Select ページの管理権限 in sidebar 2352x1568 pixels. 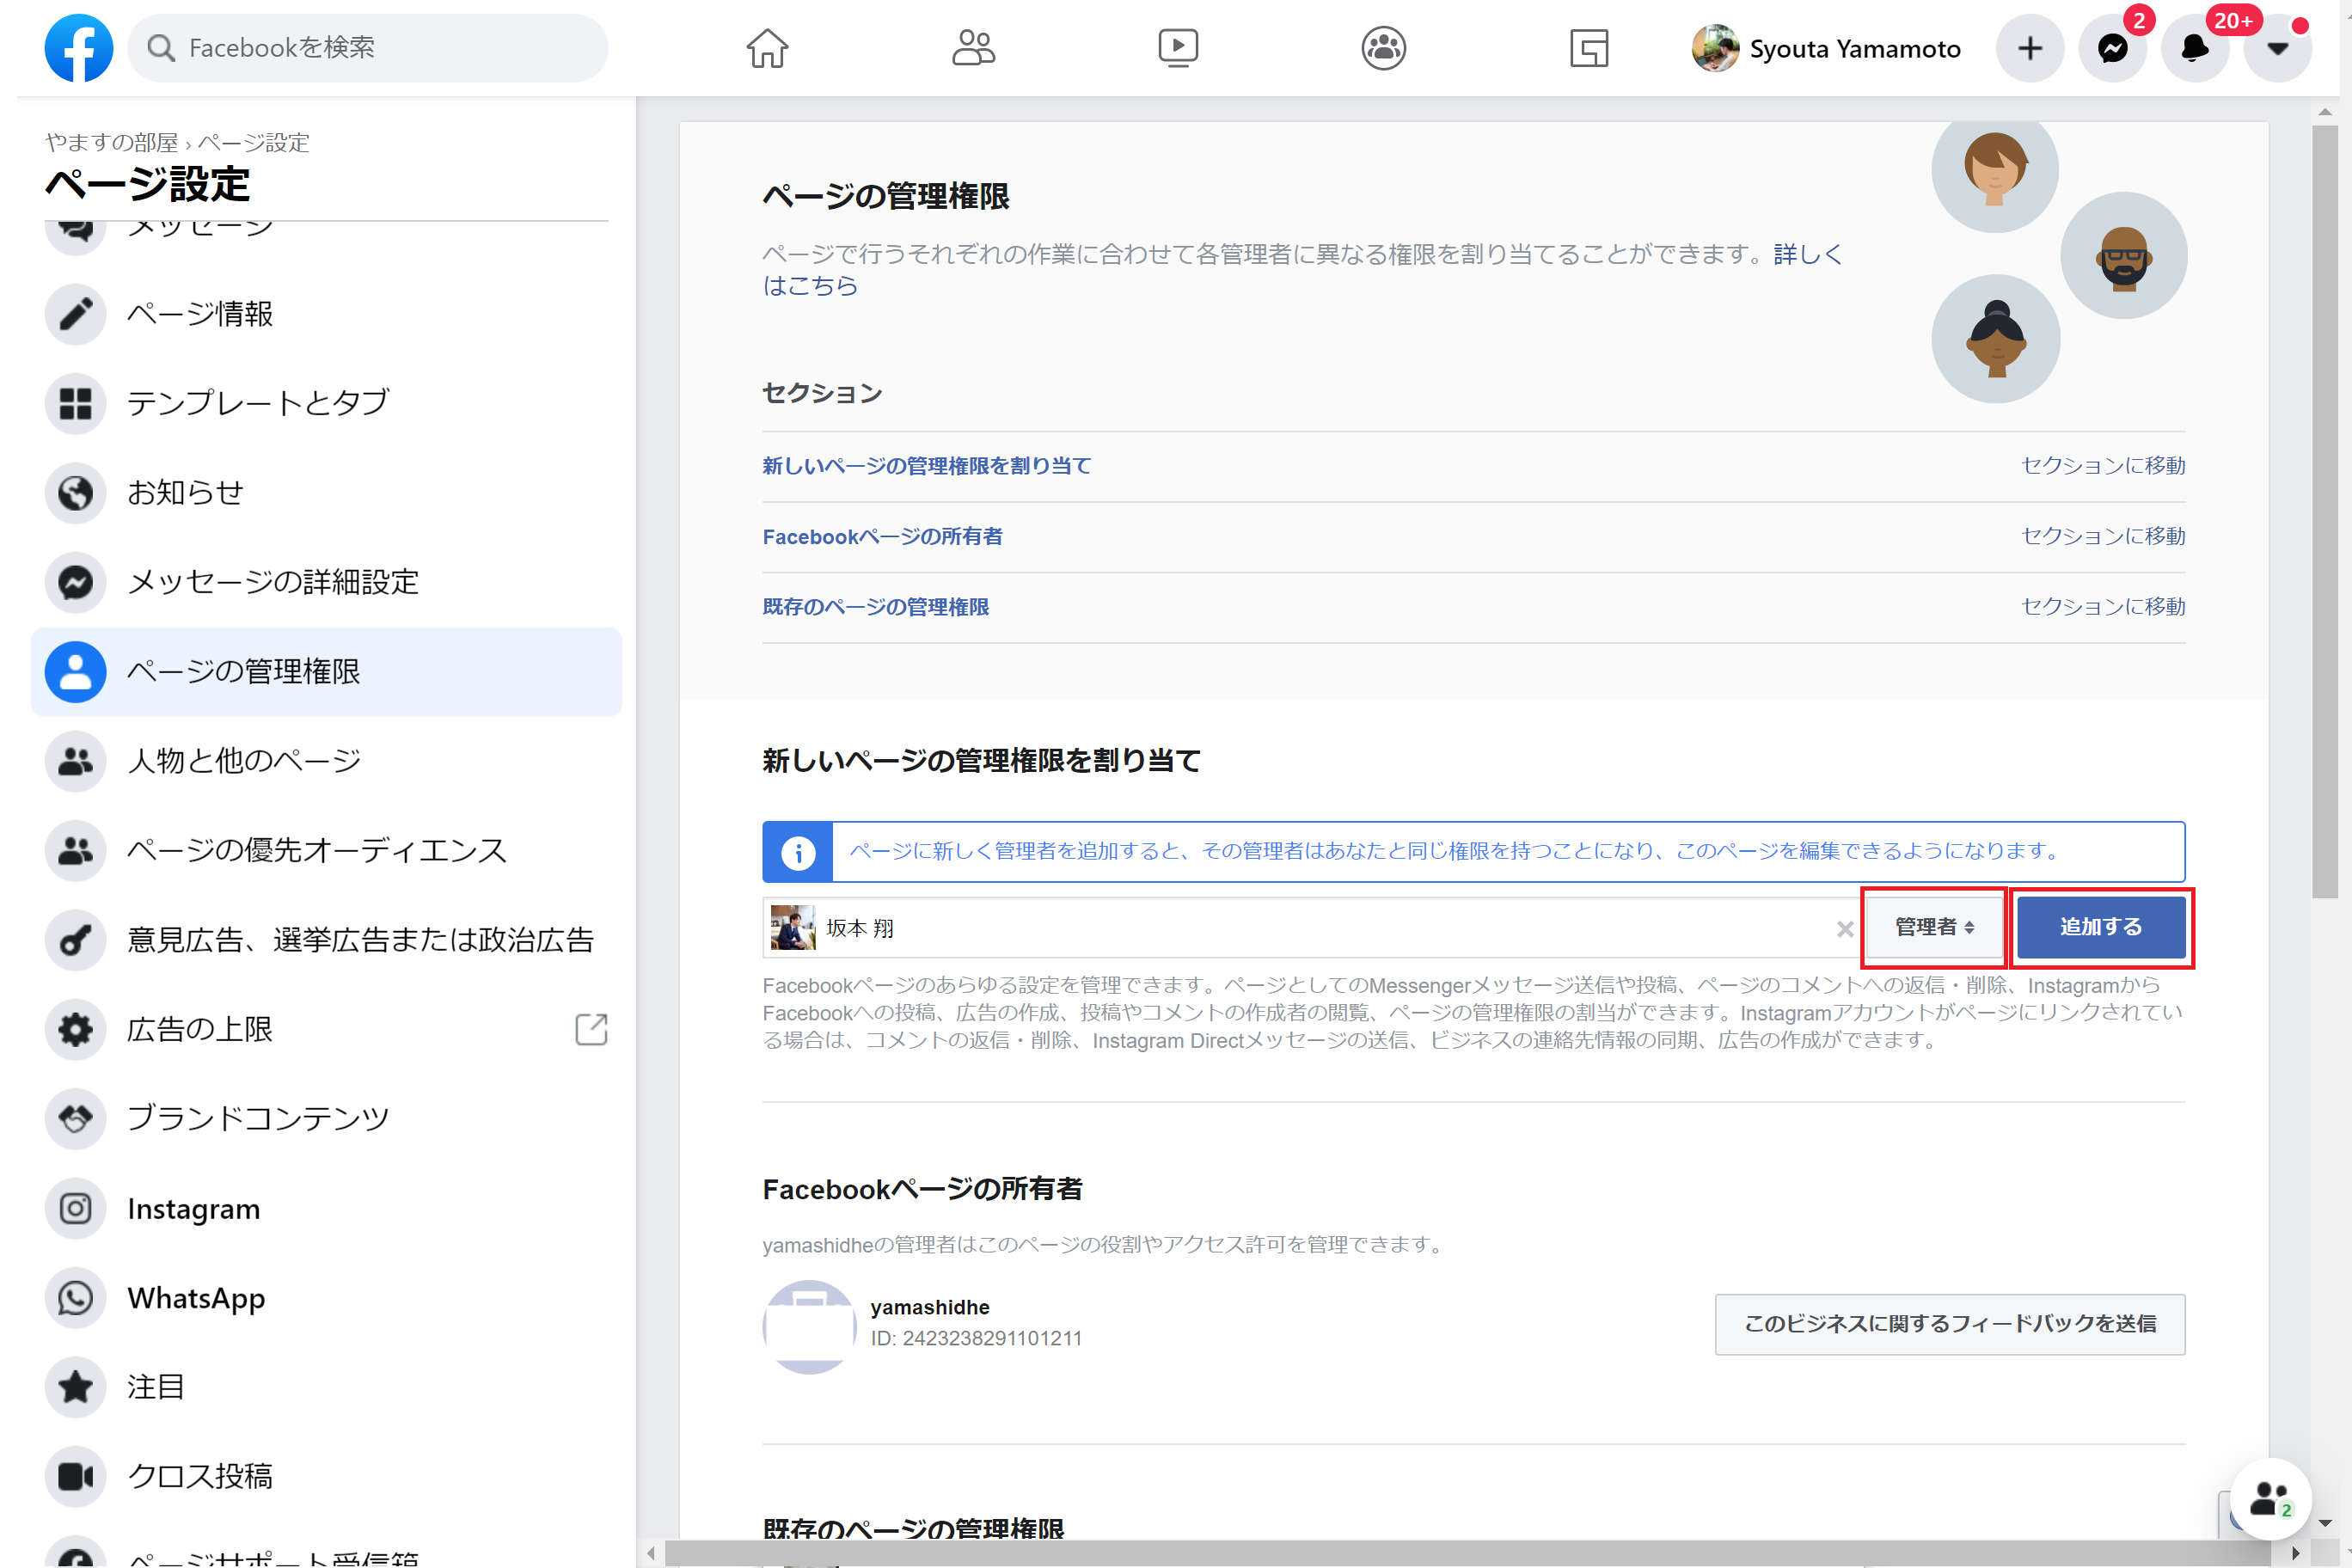326,672
